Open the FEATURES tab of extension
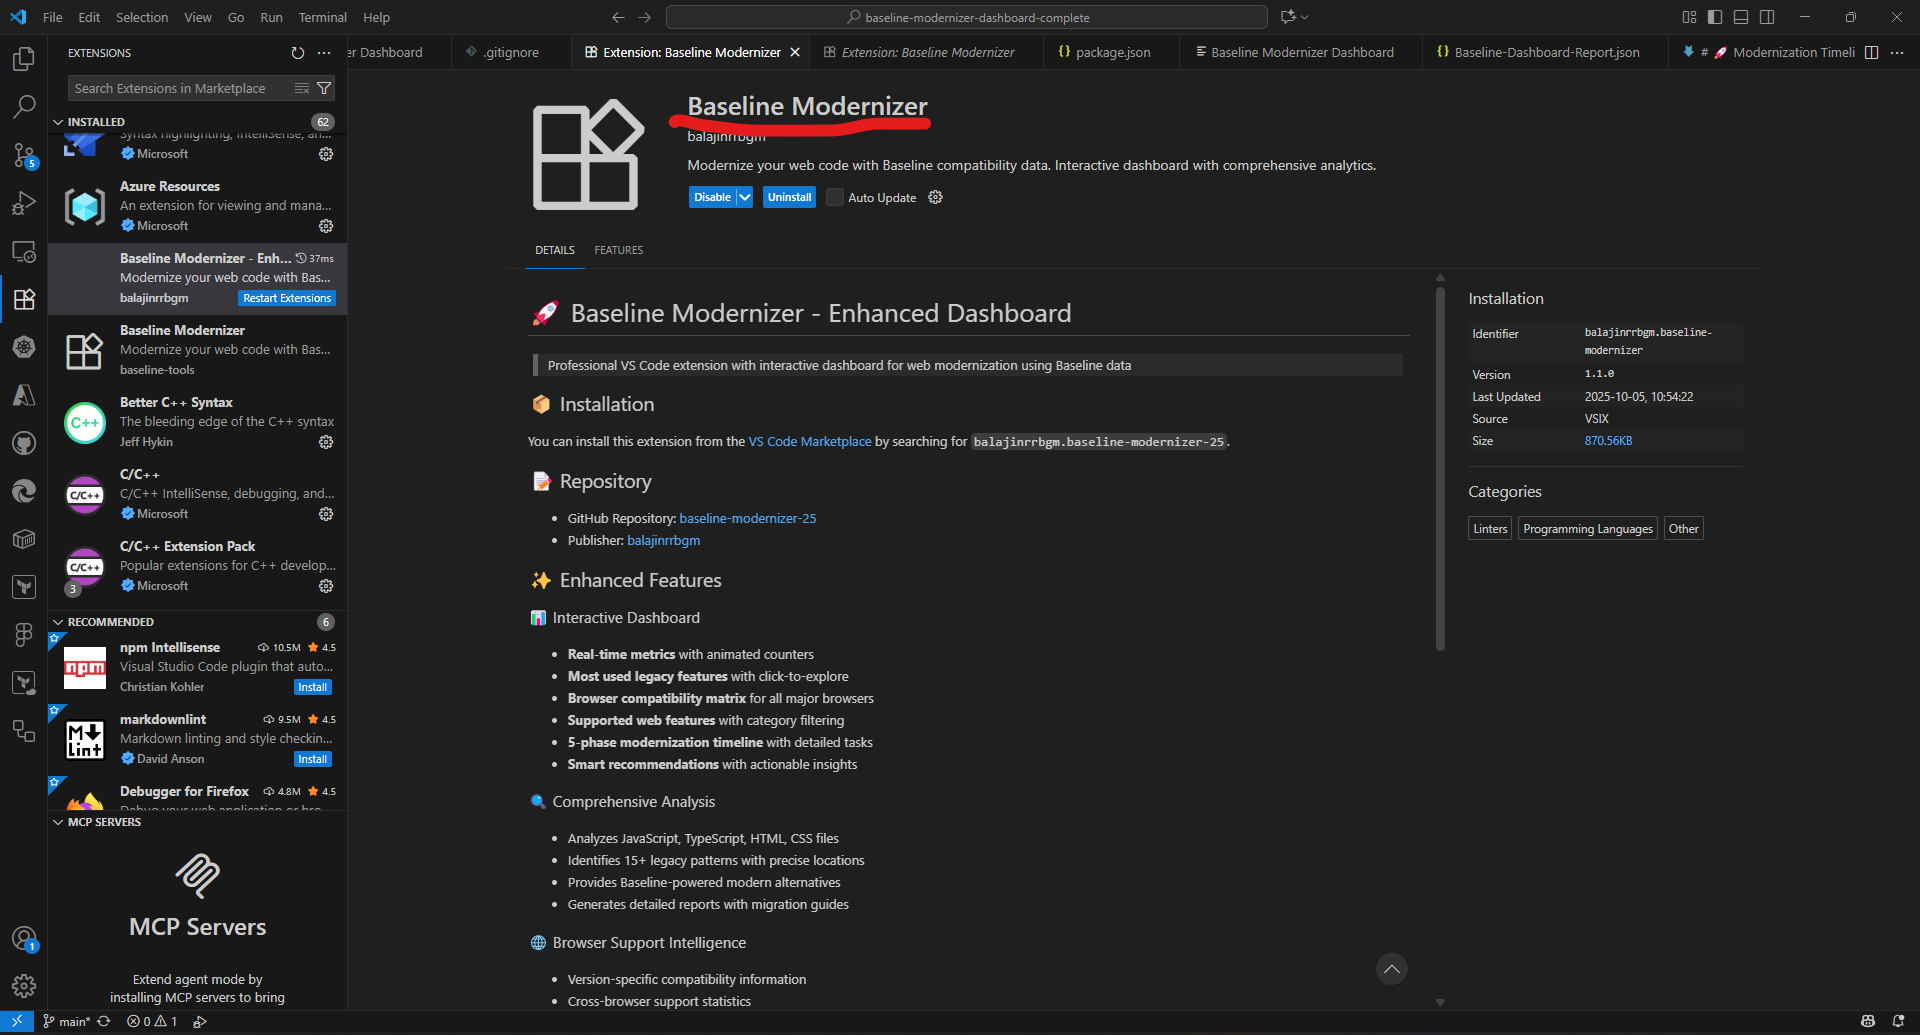Image resolution: width=1920 pixels, height=1035 pixels. pyautogui.click(x=618, y=250)
